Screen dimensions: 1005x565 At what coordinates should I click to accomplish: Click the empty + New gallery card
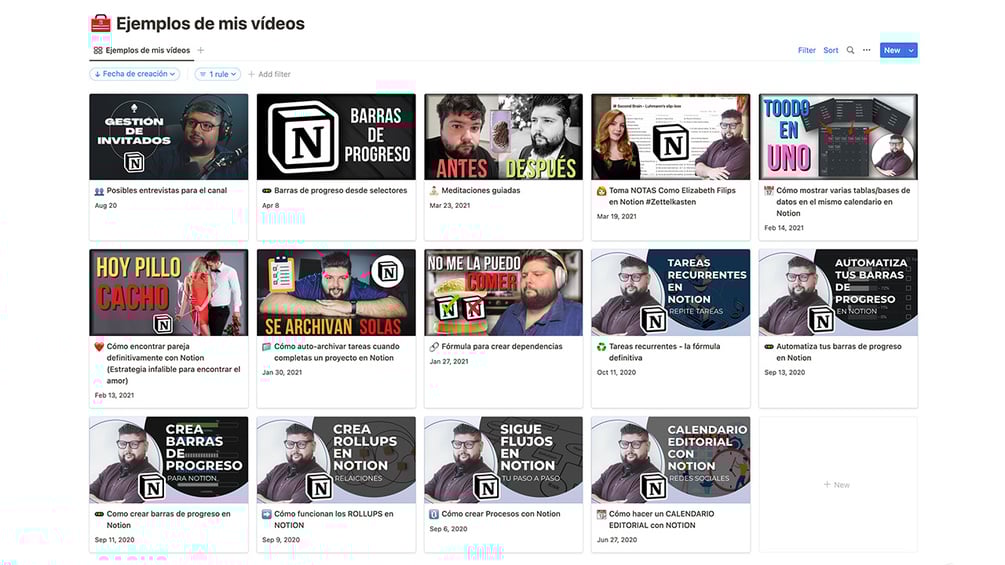pos(837,484)
